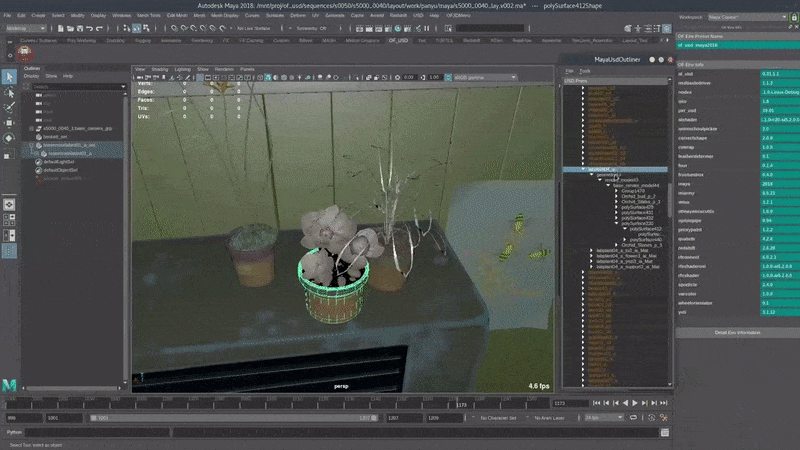Screen dimensions: 800x450
Task: Open the Mesh Tools menu
Action: (x=148, y=16)
